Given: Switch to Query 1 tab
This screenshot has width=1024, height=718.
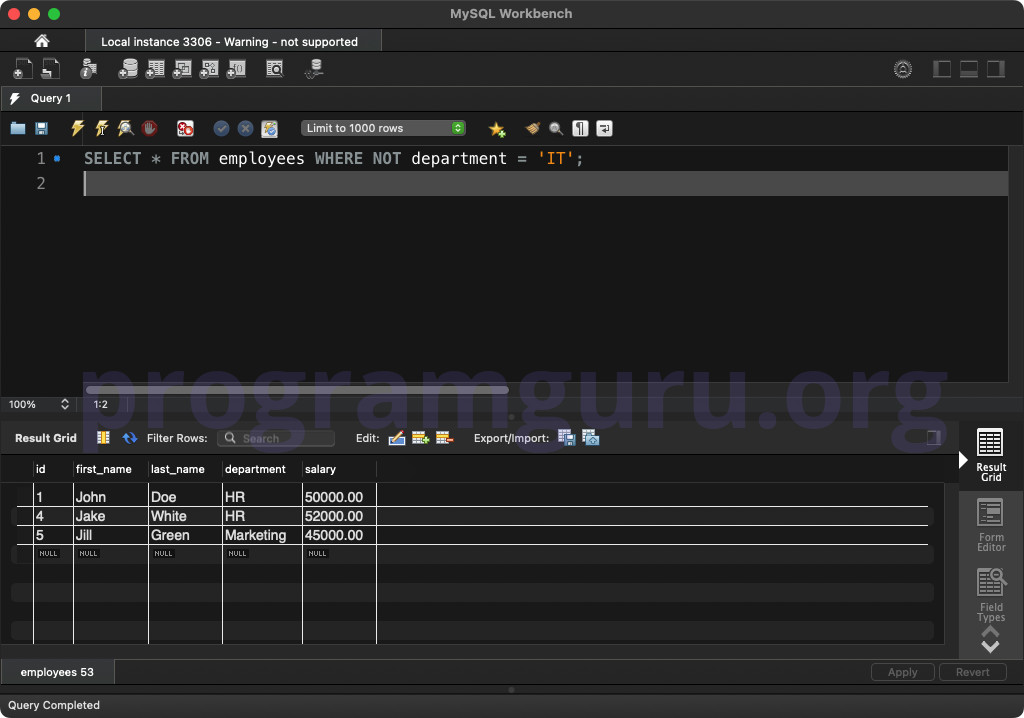Looking at the screenshot, I should (x=51, y=98).
